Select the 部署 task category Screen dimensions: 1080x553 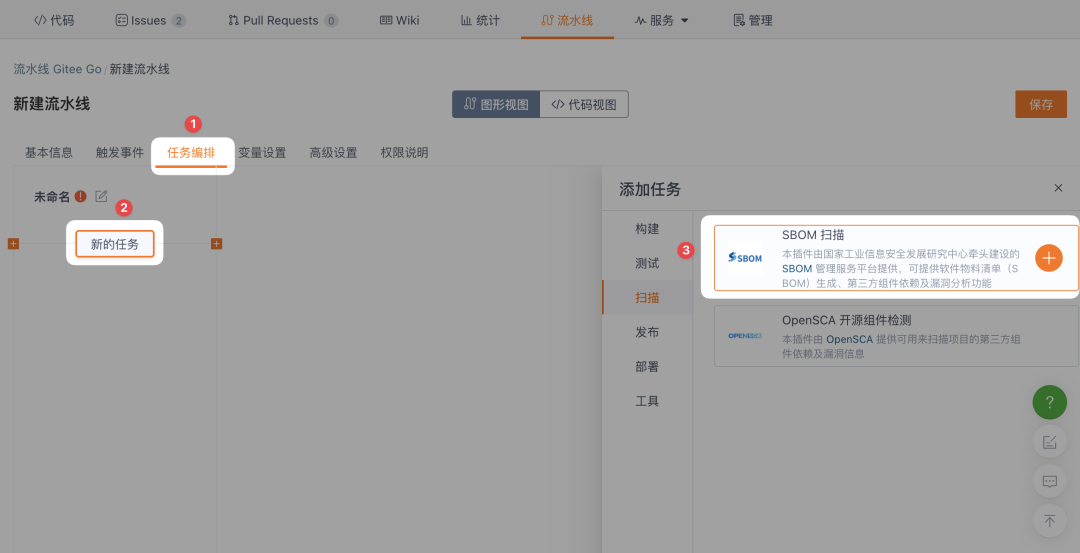(x=647, y=367)
